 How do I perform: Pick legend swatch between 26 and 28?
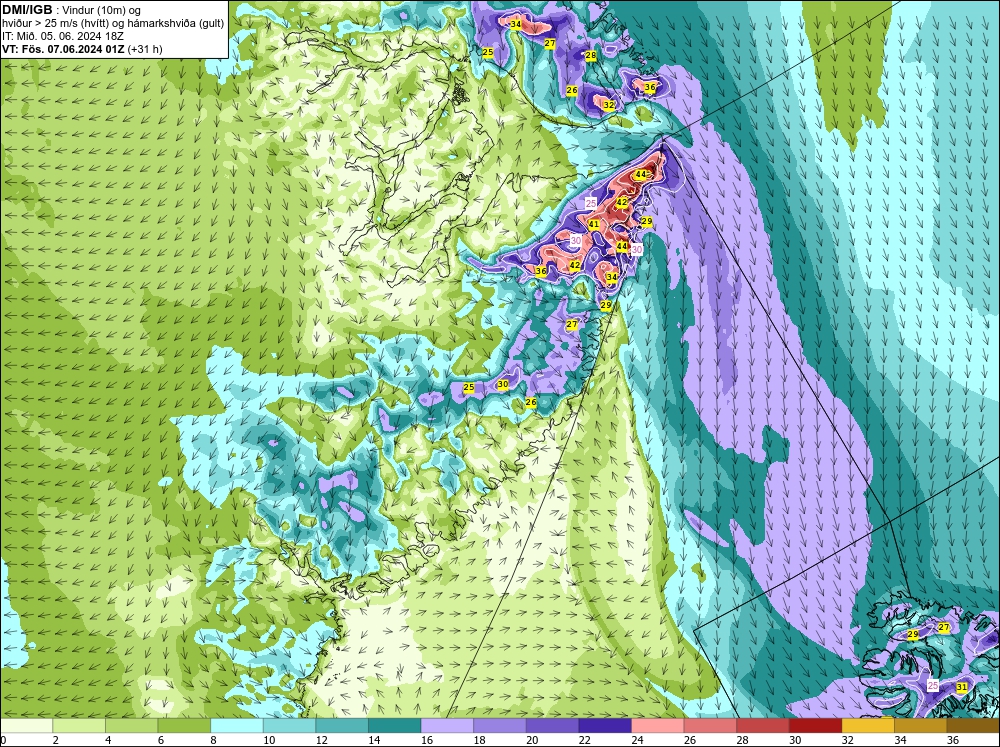click(x=710, y=726)
